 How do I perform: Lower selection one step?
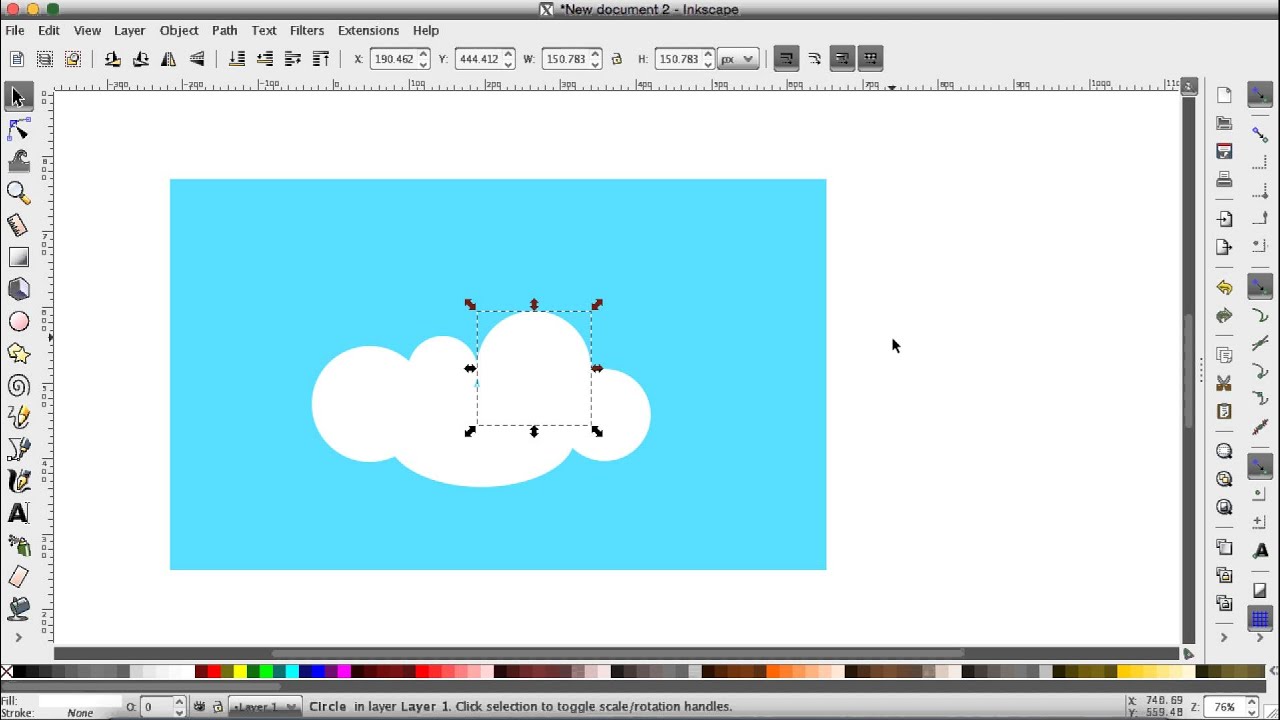(x=264, y=59)
